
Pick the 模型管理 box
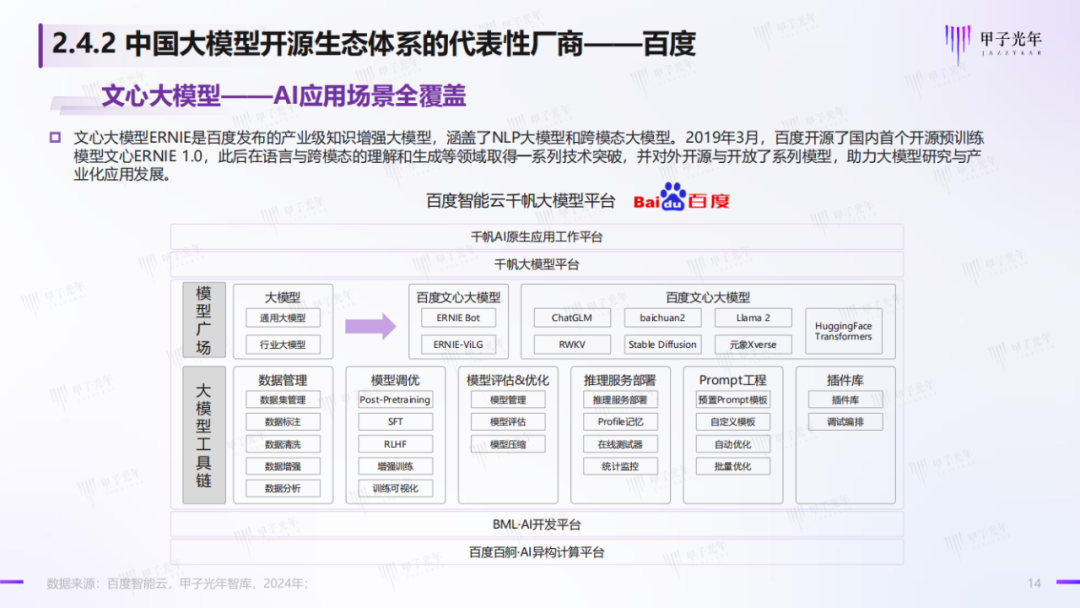pos(508,400)
